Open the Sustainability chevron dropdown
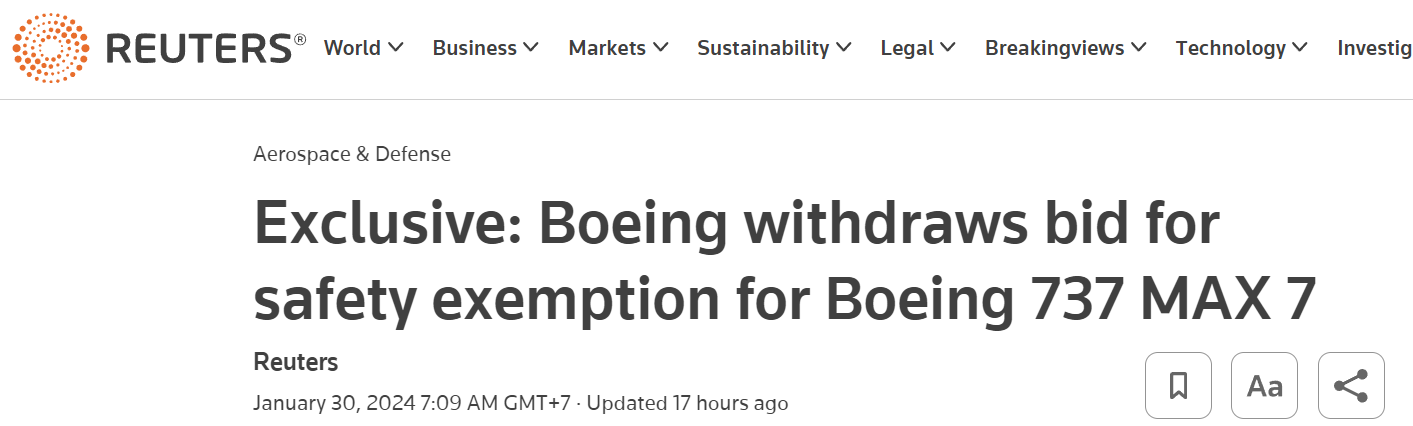The width and height of the screenshot is (1413, 426). [843, 48]
